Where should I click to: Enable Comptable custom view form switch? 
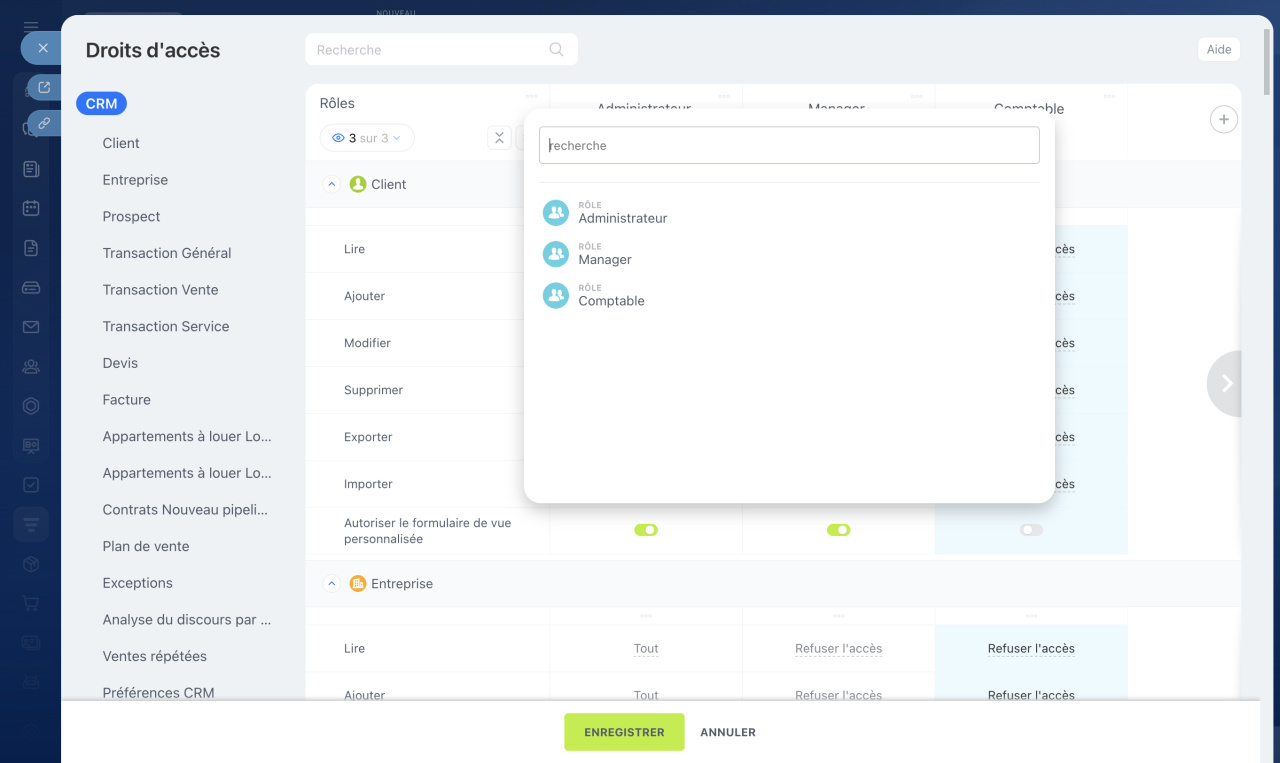click(1031, 530)
